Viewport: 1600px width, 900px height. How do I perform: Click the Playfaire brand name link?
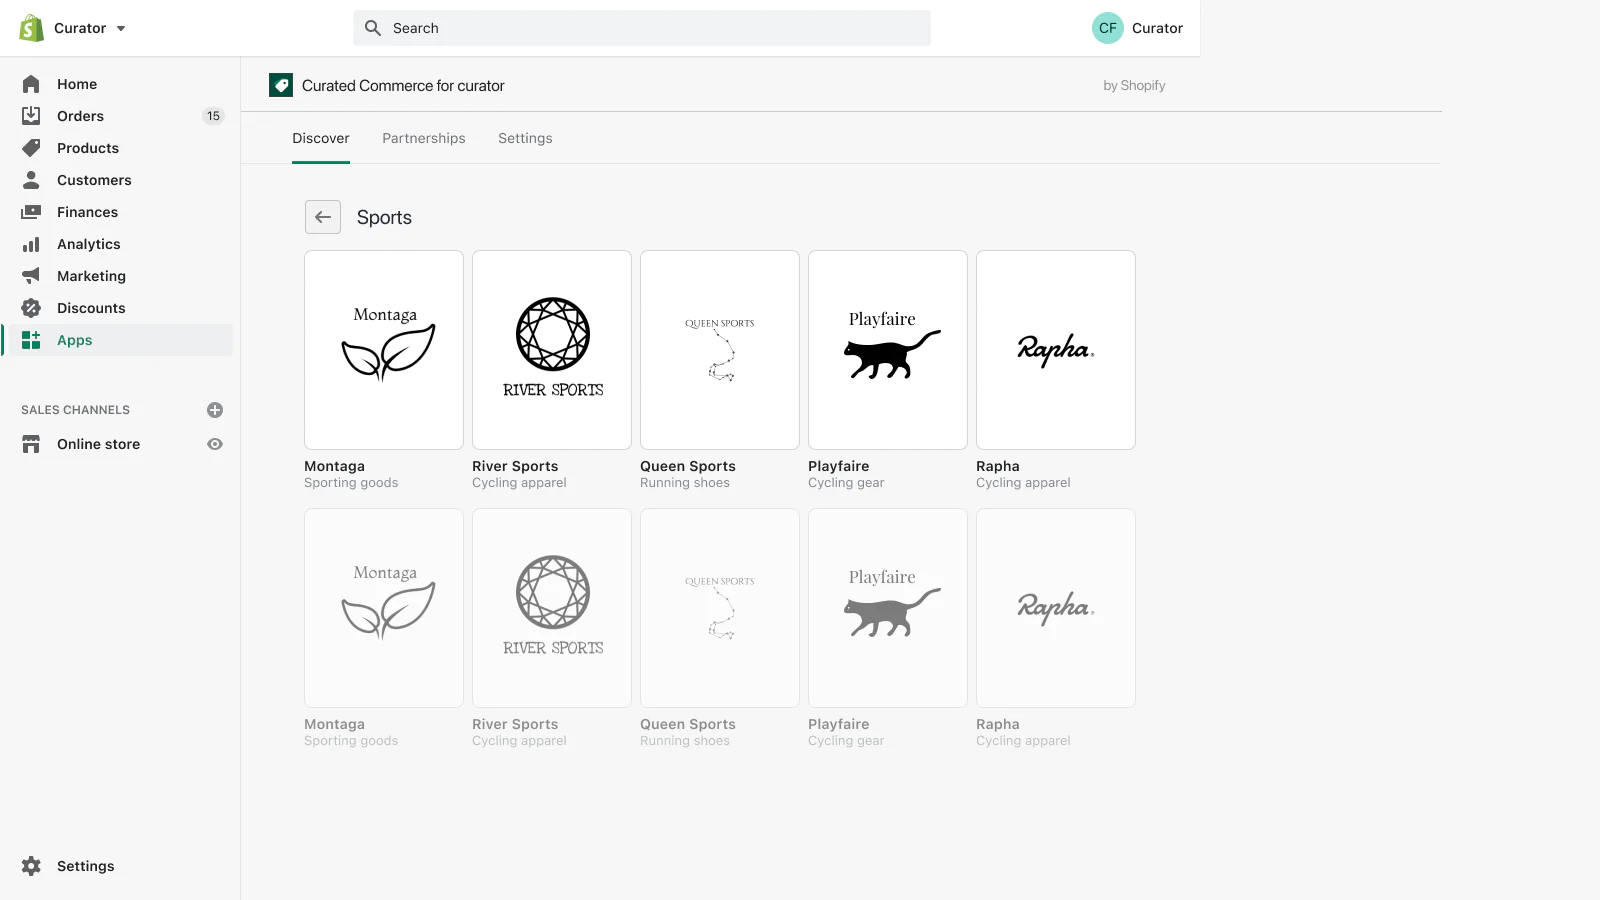click(838, 466)
